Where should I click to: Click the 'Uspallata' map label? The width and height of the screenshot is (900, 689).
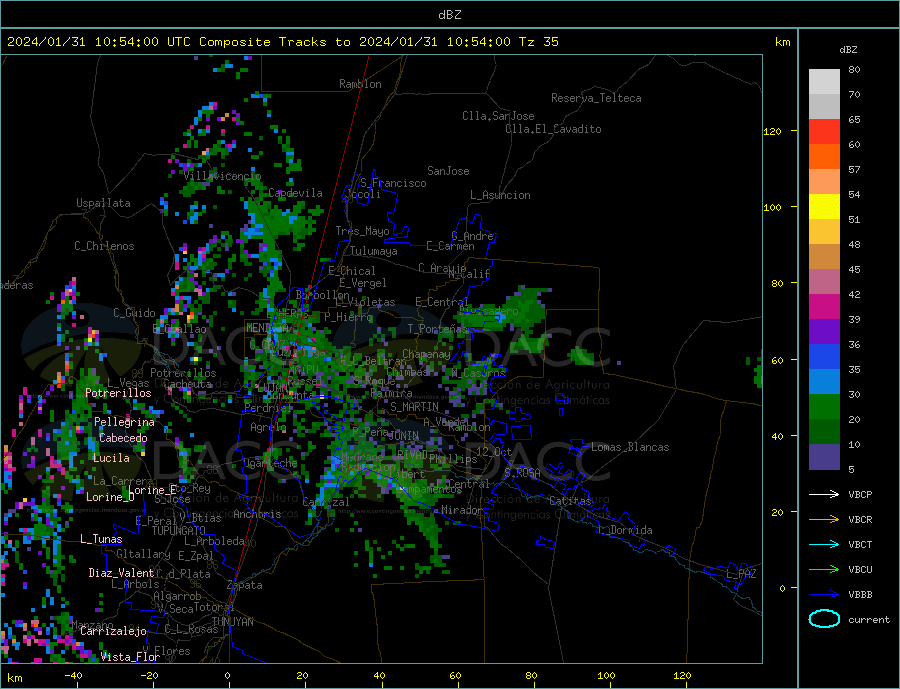(103, 203)
